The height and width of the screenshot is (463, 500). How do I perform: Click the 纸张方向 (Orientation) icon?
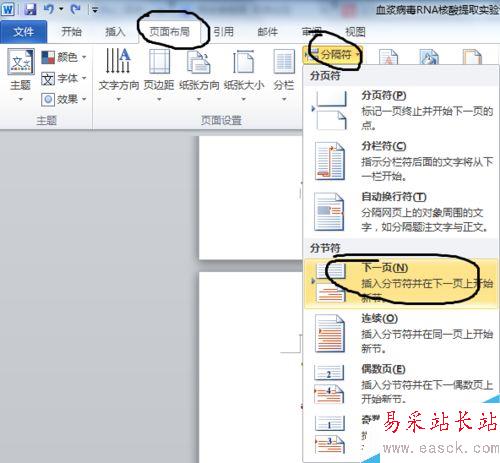199,62
